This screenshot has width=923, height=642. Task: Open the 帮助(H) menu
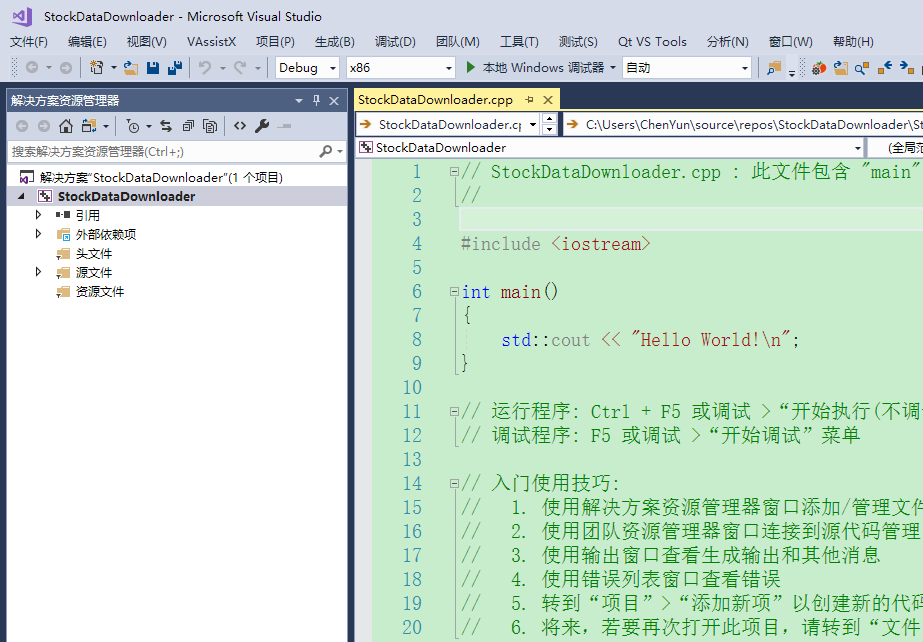853,42
